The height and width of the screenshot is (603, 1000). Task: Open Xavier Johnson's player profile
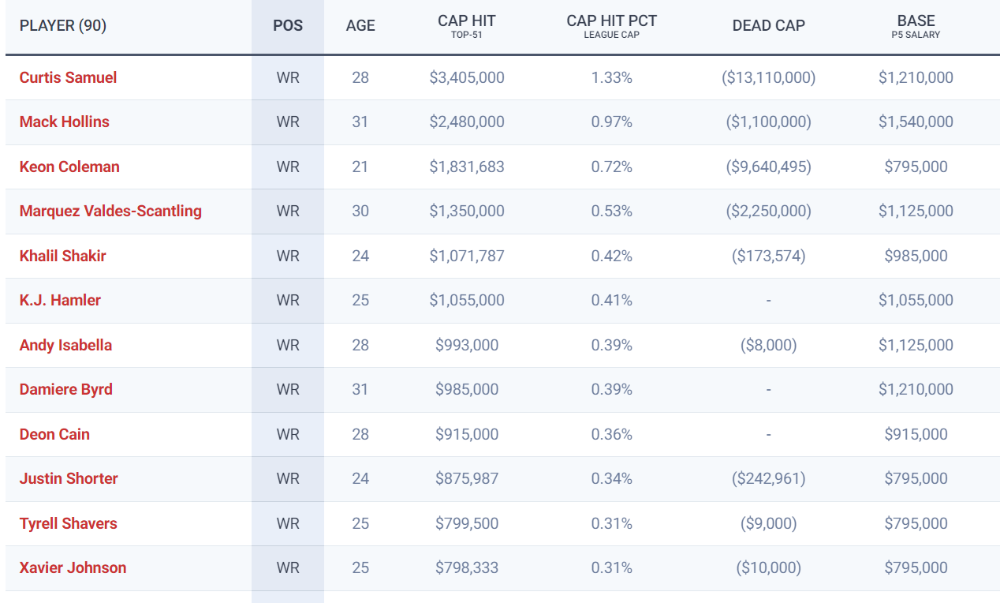click(x=73, y=568)
